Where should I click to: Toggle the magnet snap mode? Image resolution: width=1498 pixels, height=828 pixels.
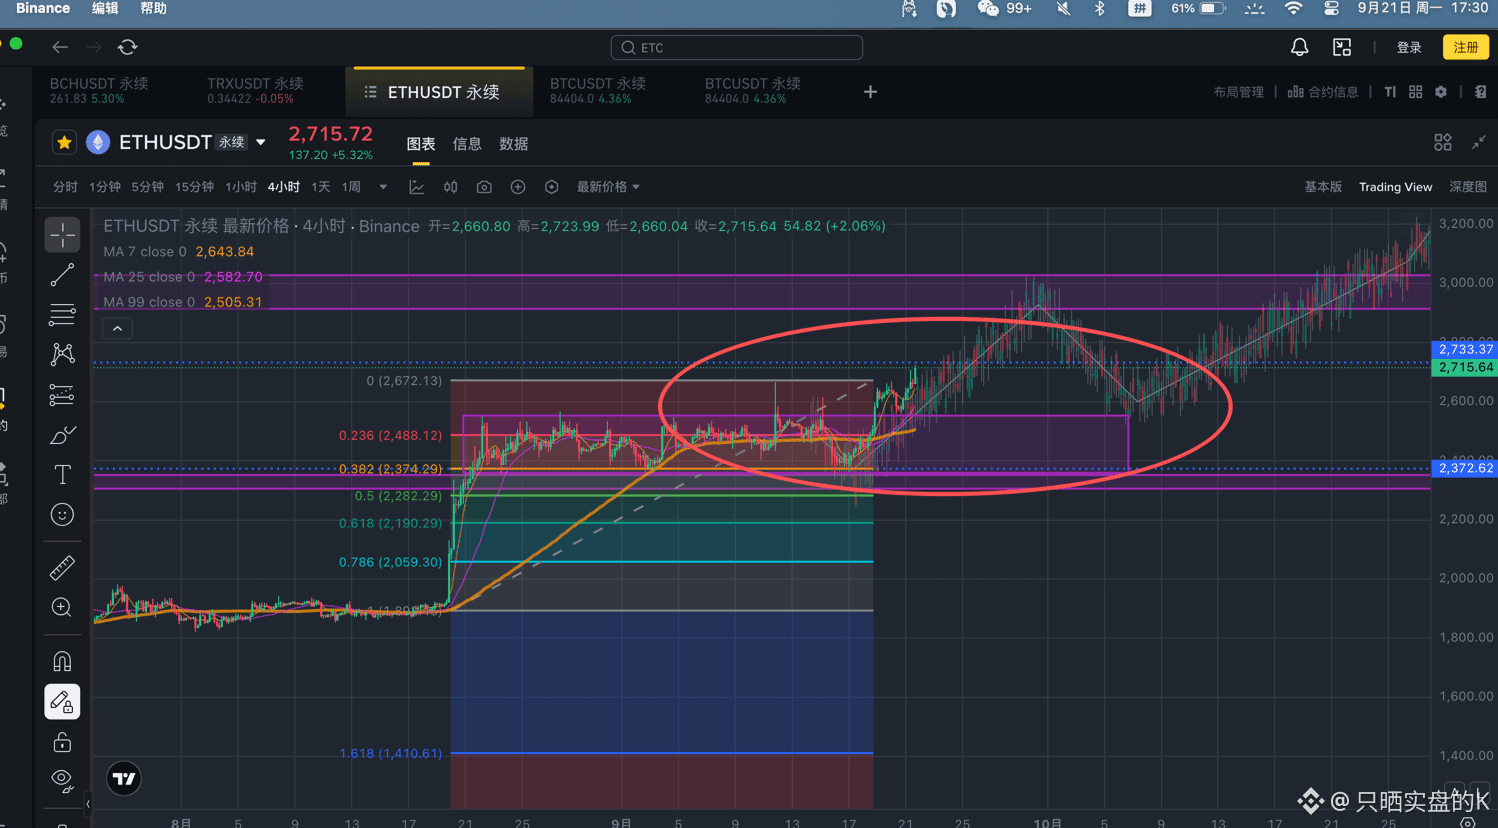(62, 662)
